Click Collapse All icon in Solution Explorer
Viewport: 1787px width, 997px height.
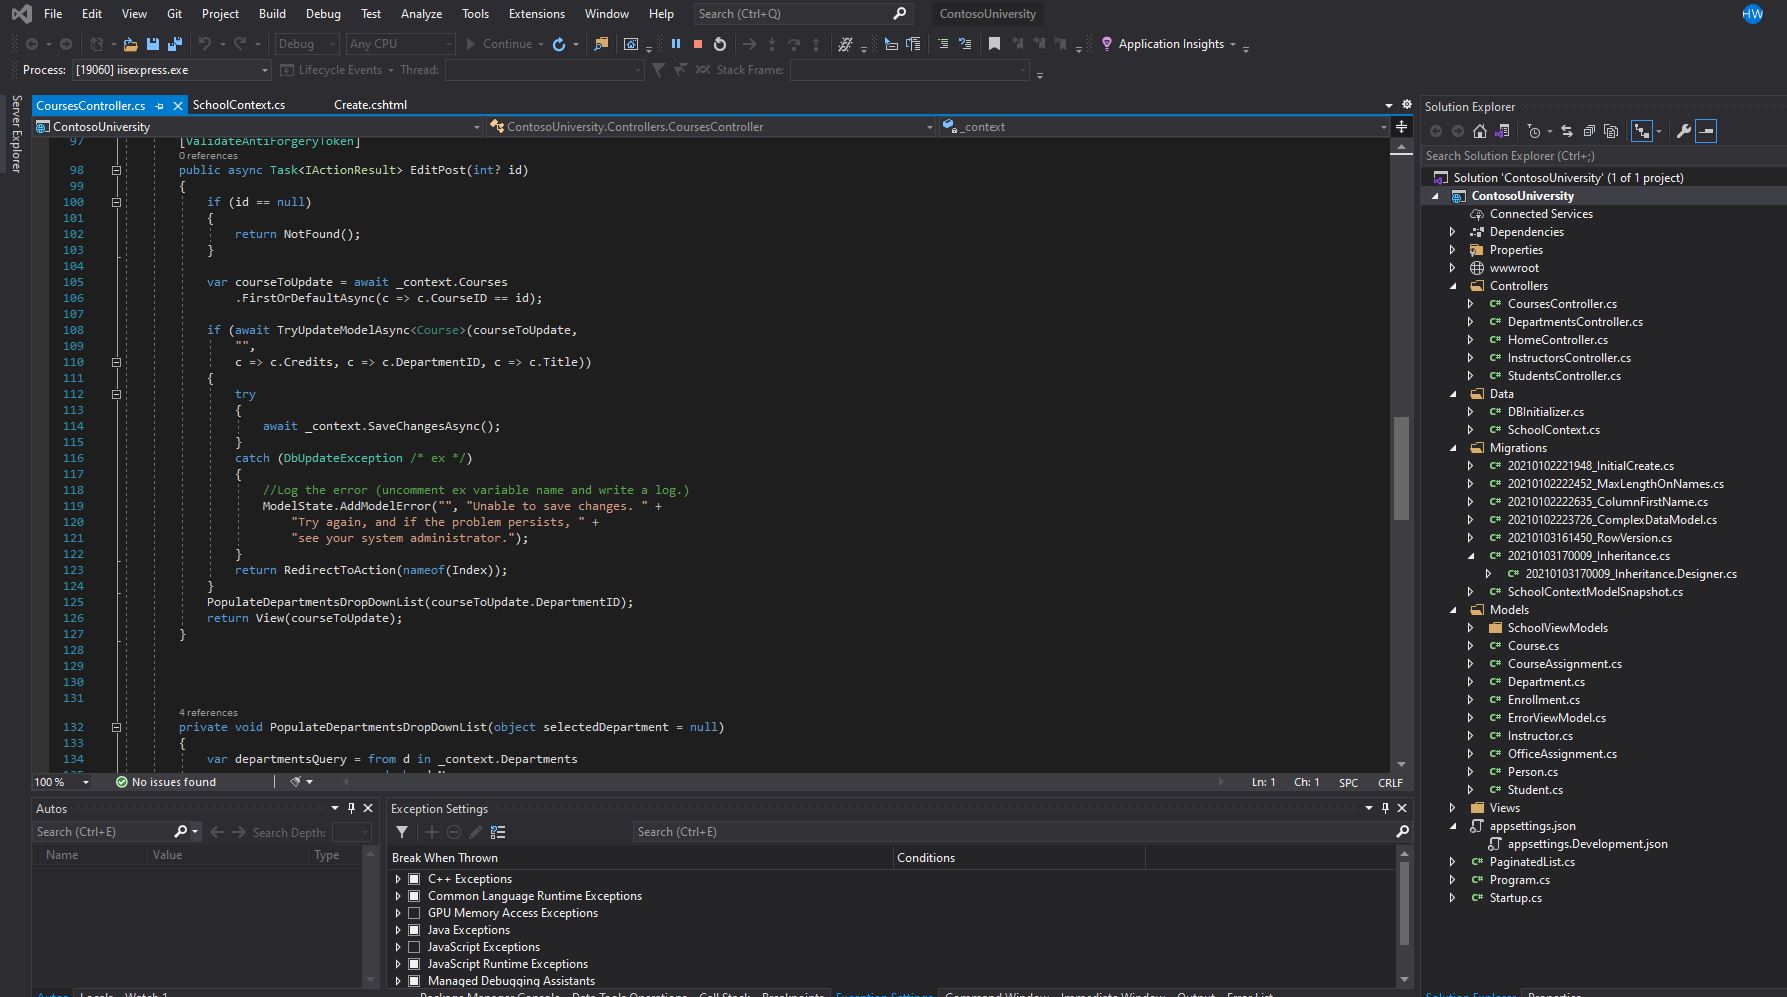[1589, 131]
